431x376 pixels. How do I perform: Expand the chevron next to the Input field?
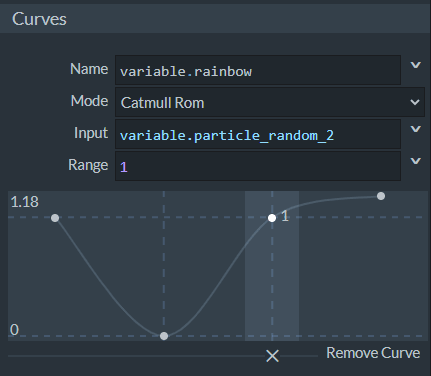pyautogui.click(x=416, y=129)
